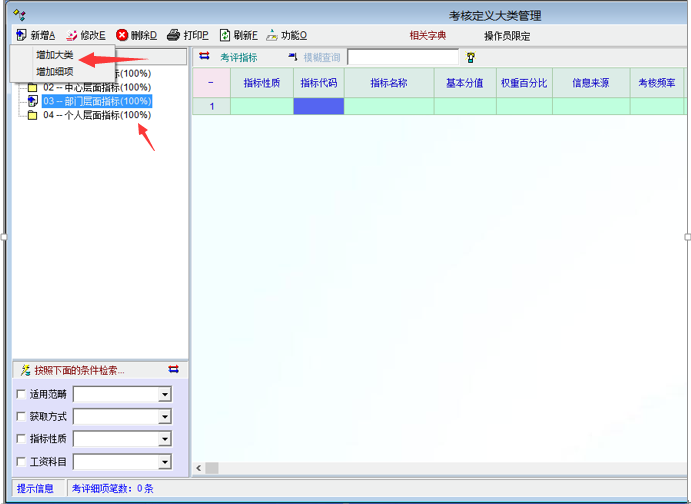Select the blue 指标代码 cell in row 1
This screenshot has width=691, height=504.
click(x=318, y=106)
